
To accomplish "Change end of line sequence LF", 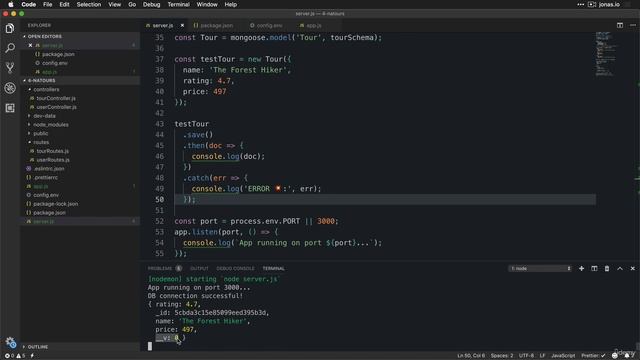I will [x=542, y=356].
